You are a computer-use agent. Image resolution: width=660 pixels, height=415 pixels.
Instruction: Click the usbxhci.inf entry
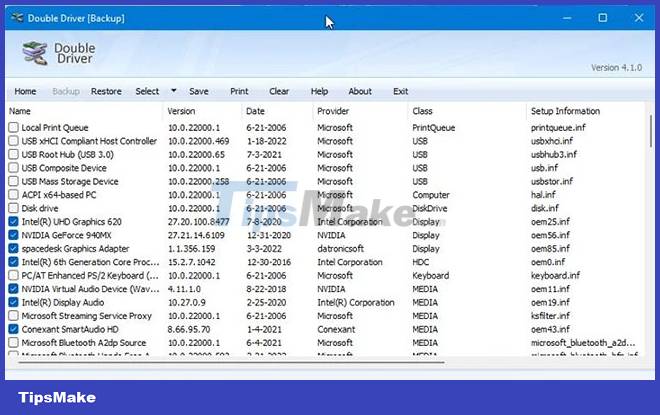click(552, 141)
